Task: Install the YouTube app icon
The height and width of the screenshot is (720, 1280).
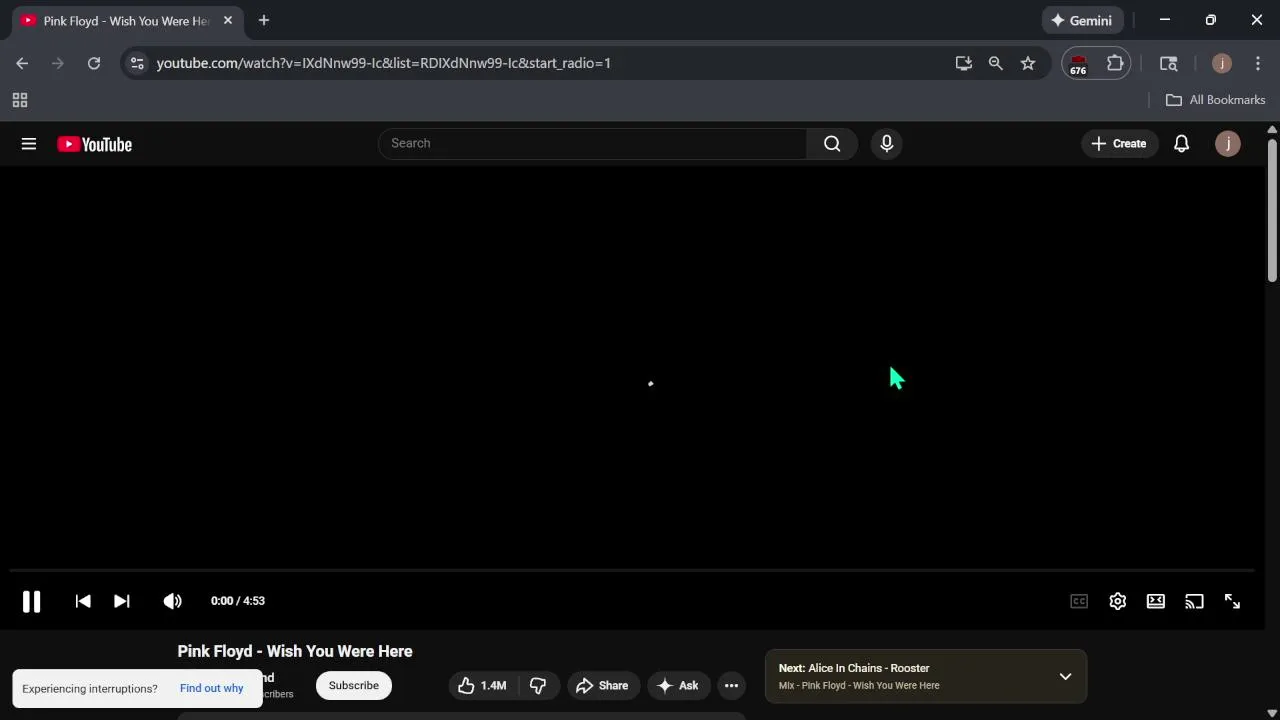Action: pyautogui.click(x=964, y=63)
